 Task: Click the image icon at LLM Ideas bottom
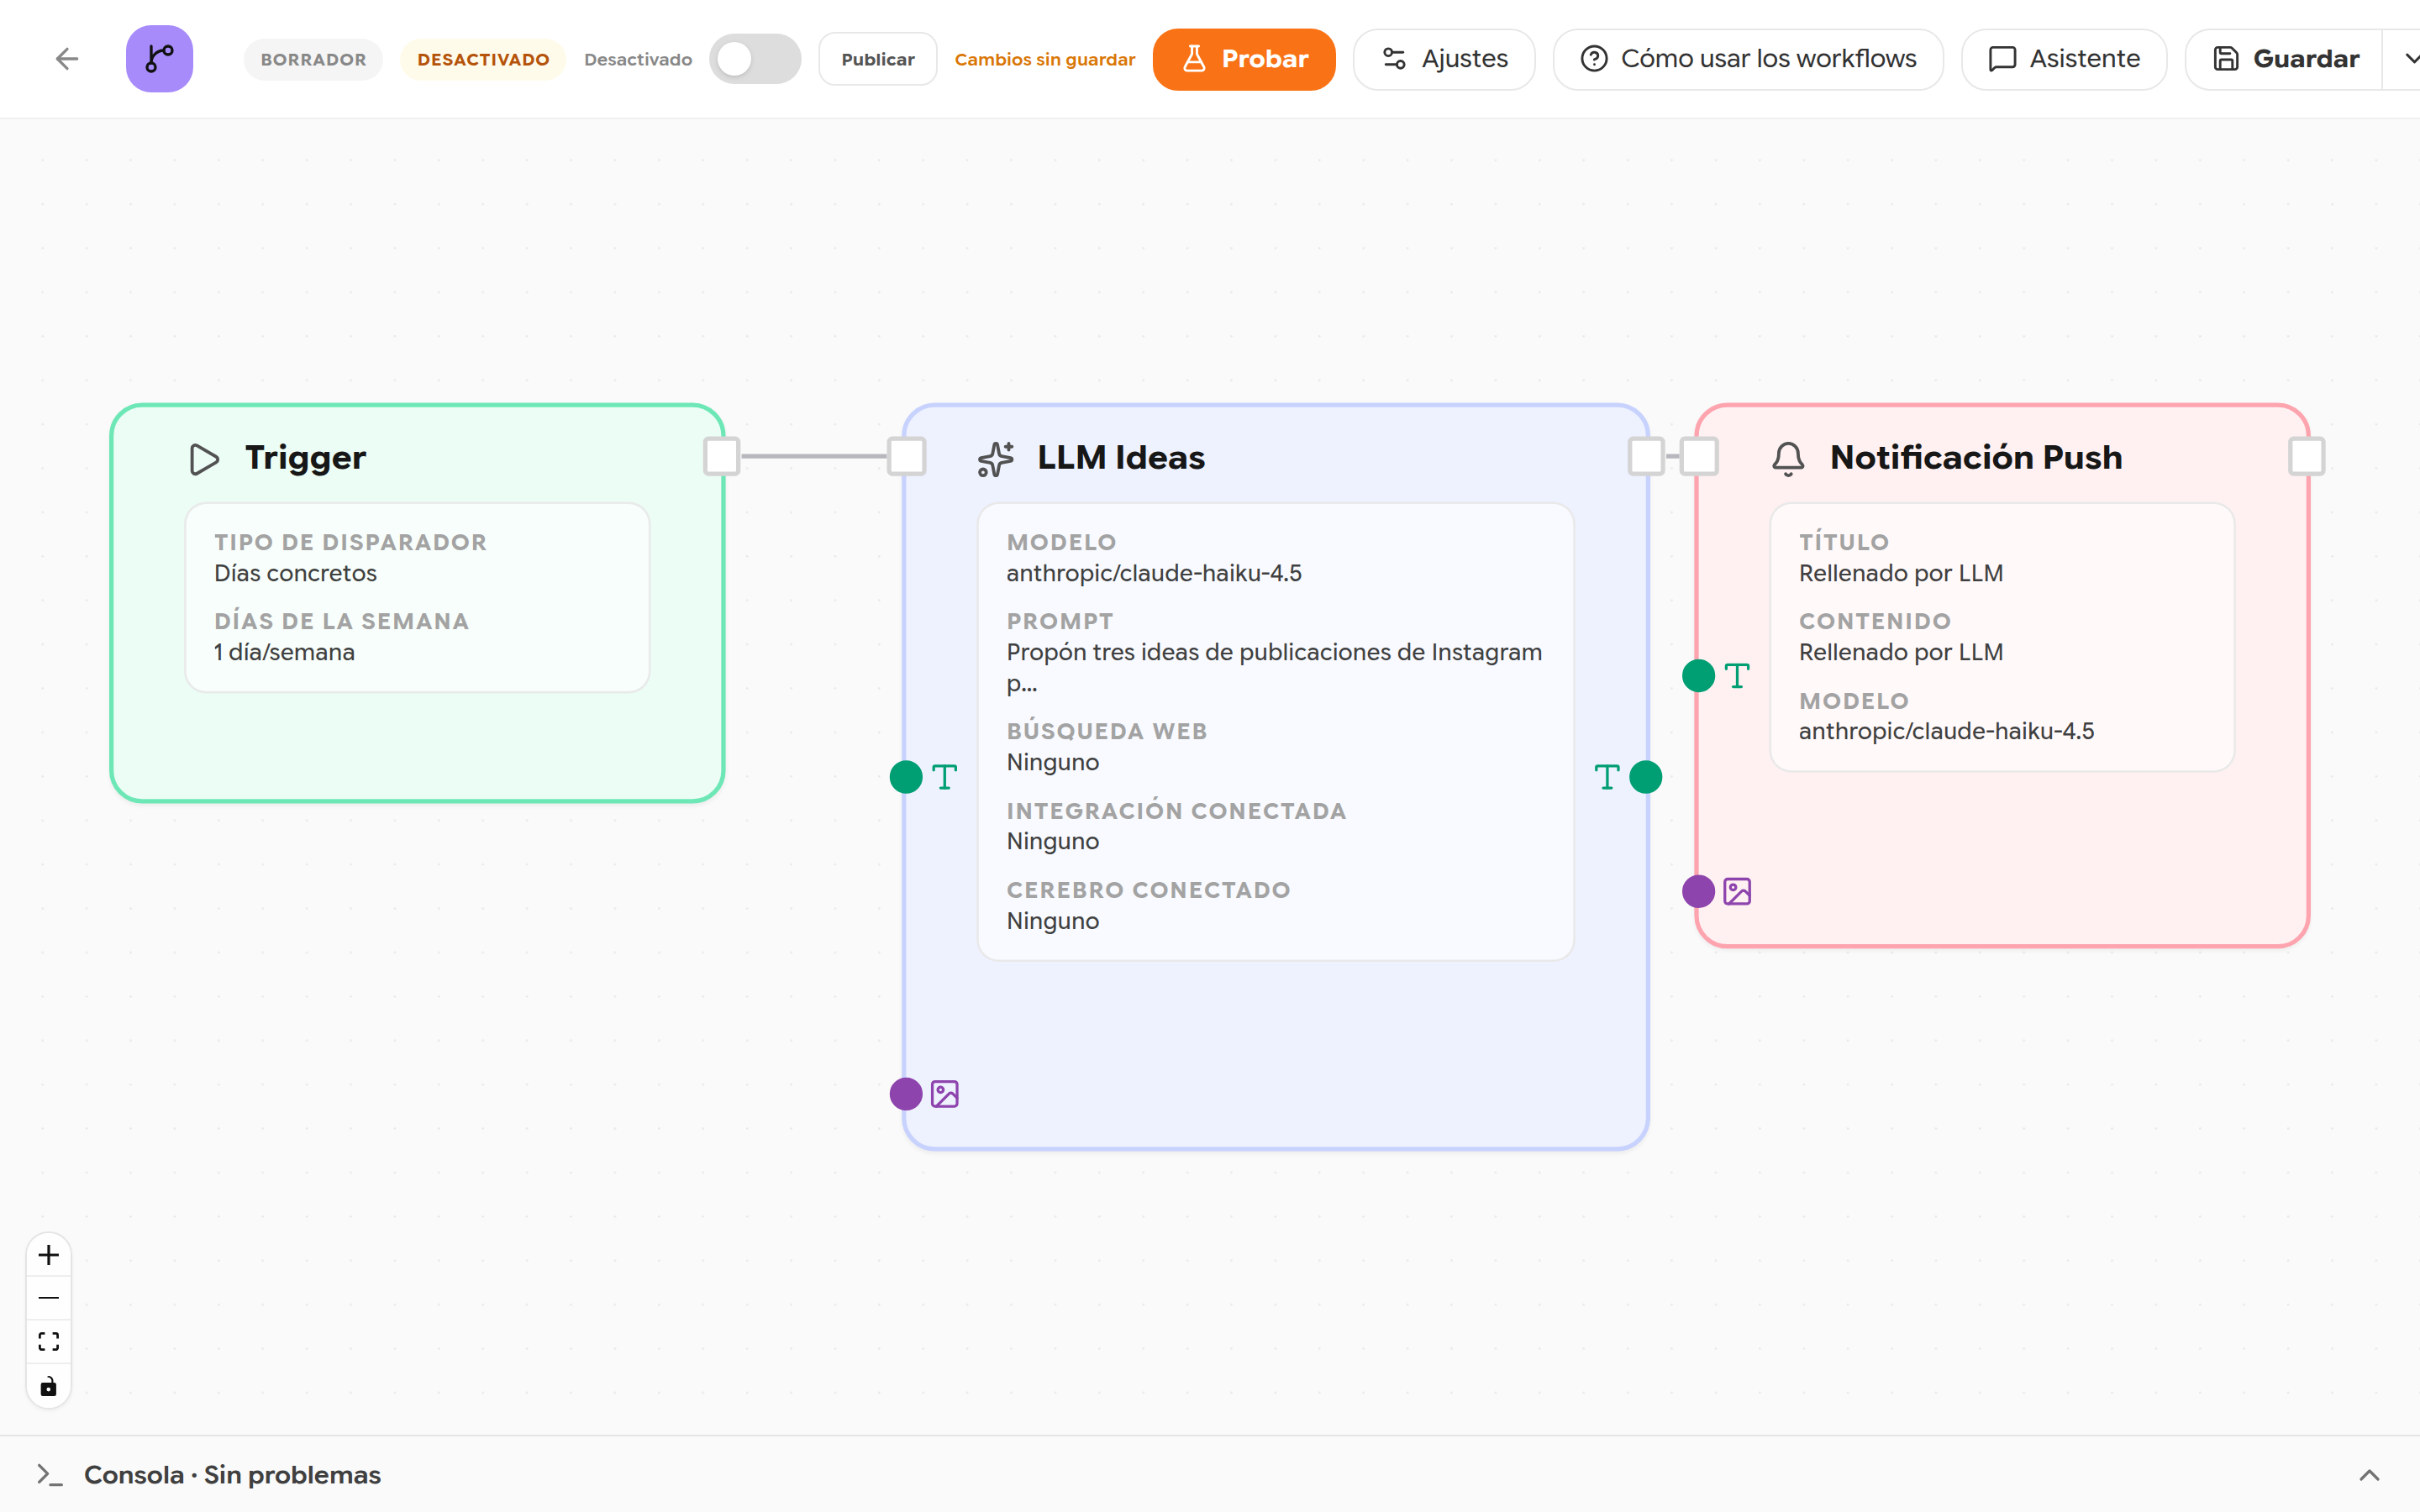945,1094
